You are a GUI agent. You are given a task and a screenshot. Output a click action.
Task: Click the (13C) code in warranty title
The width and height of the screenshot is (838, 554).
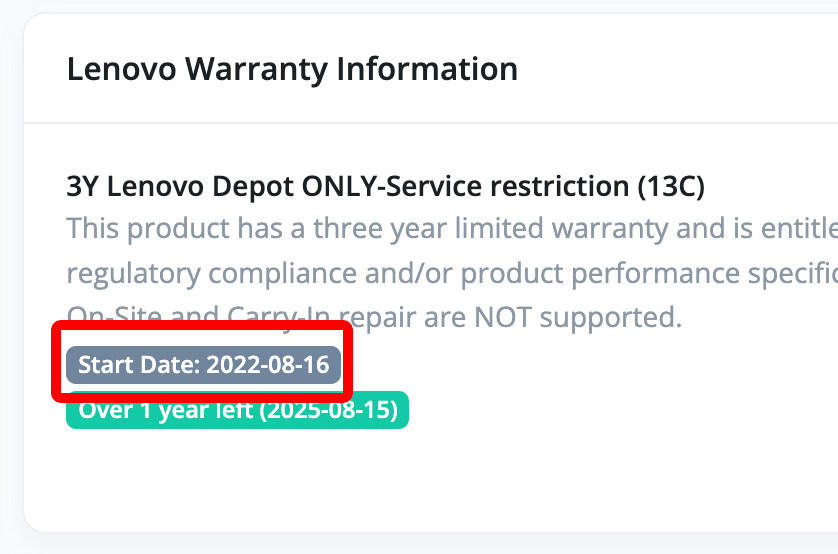(x=672, y=186)
